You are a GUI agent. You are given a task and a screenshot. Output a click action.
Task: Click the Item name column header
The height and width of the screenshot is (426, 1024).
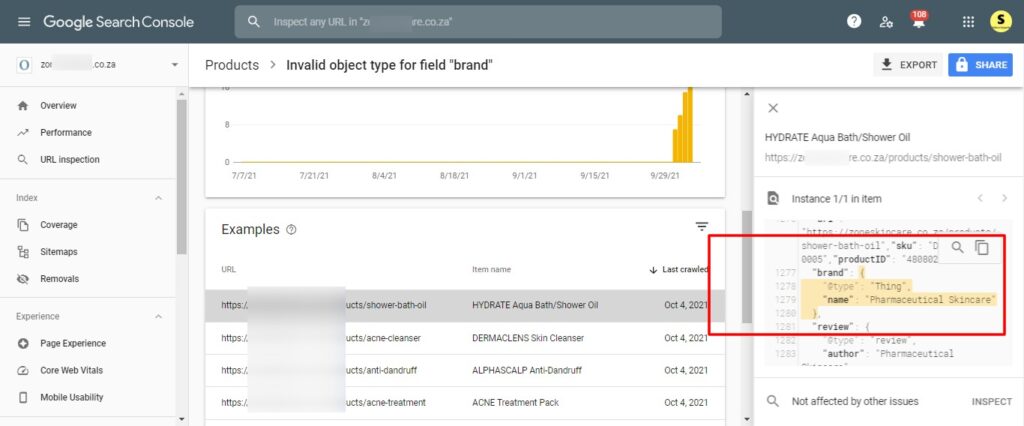click(491, 270)
